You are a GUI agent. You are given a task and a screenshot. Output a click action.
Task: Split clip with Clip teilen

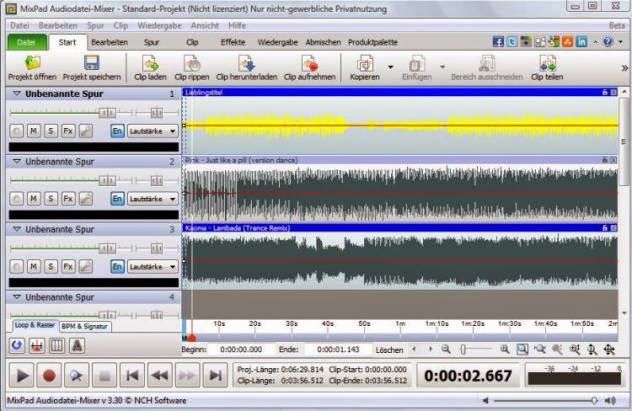[547, 68]
